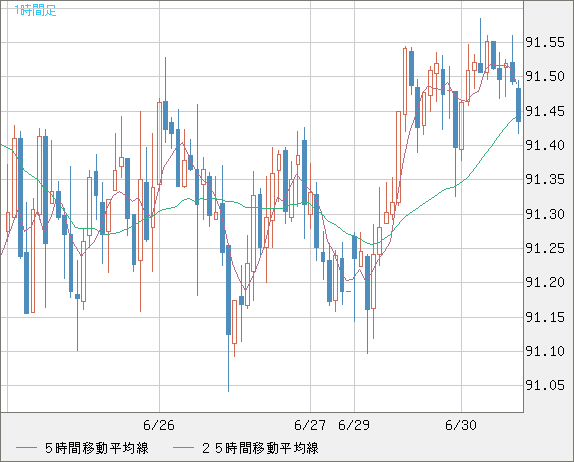574x462 pixels.
Task: Click the 6/27 date axis label
Action: (310, 425)
